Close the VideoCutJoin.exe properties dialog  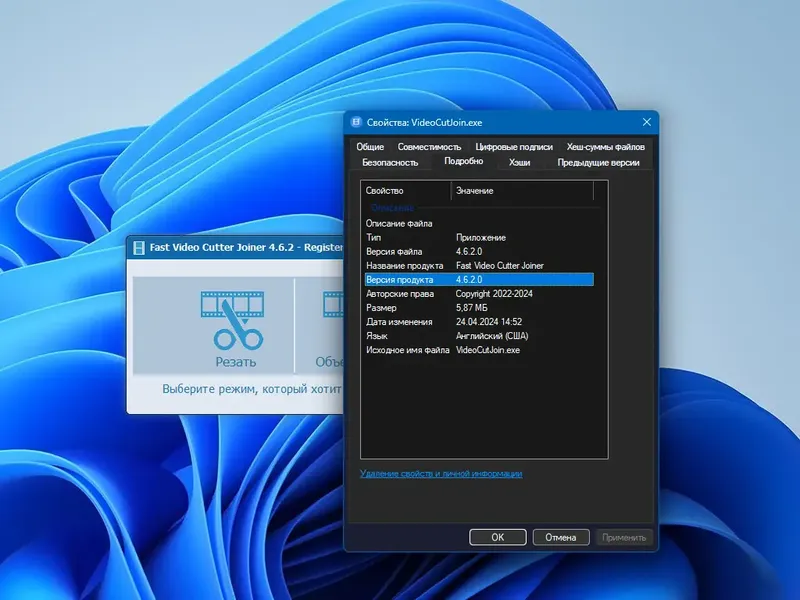[x=646, y=122]
